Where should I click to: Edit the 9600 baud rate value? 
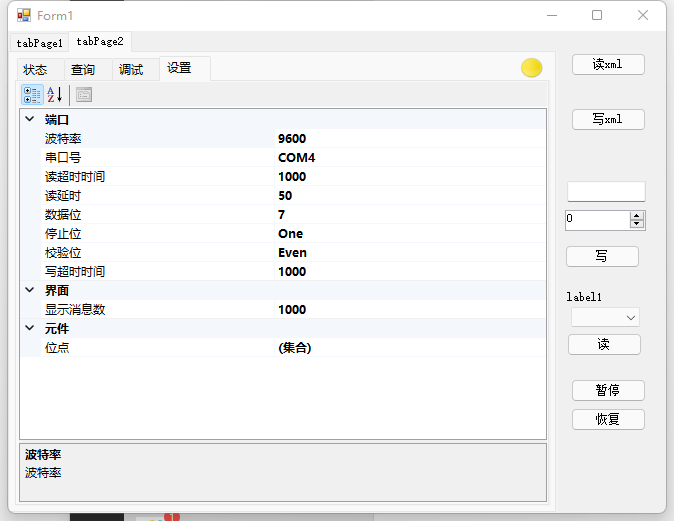click(410, 138)
